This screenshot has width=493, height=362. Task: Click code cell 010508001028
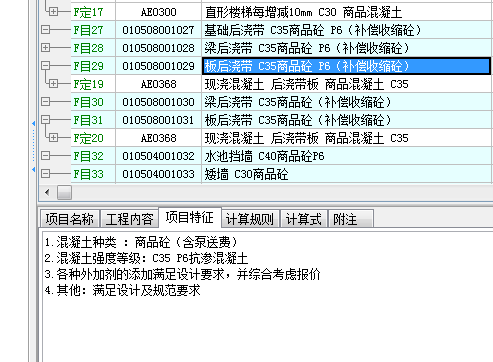point(158,48)
